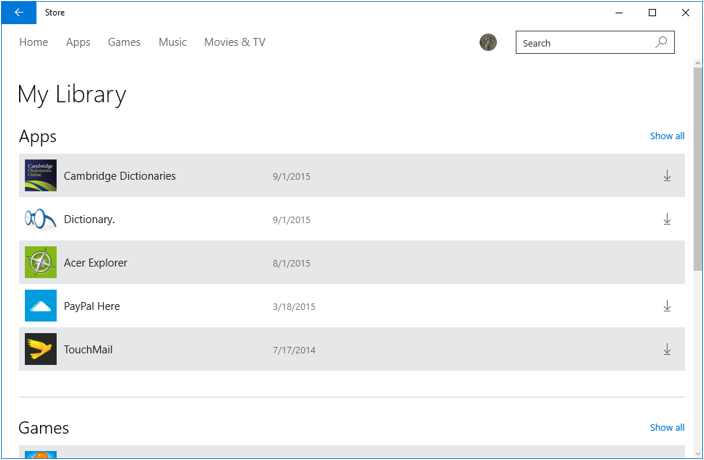Viewport: 704px width, 460px height.
Task: Download the PayPal Here app
Action: point(667,306)
